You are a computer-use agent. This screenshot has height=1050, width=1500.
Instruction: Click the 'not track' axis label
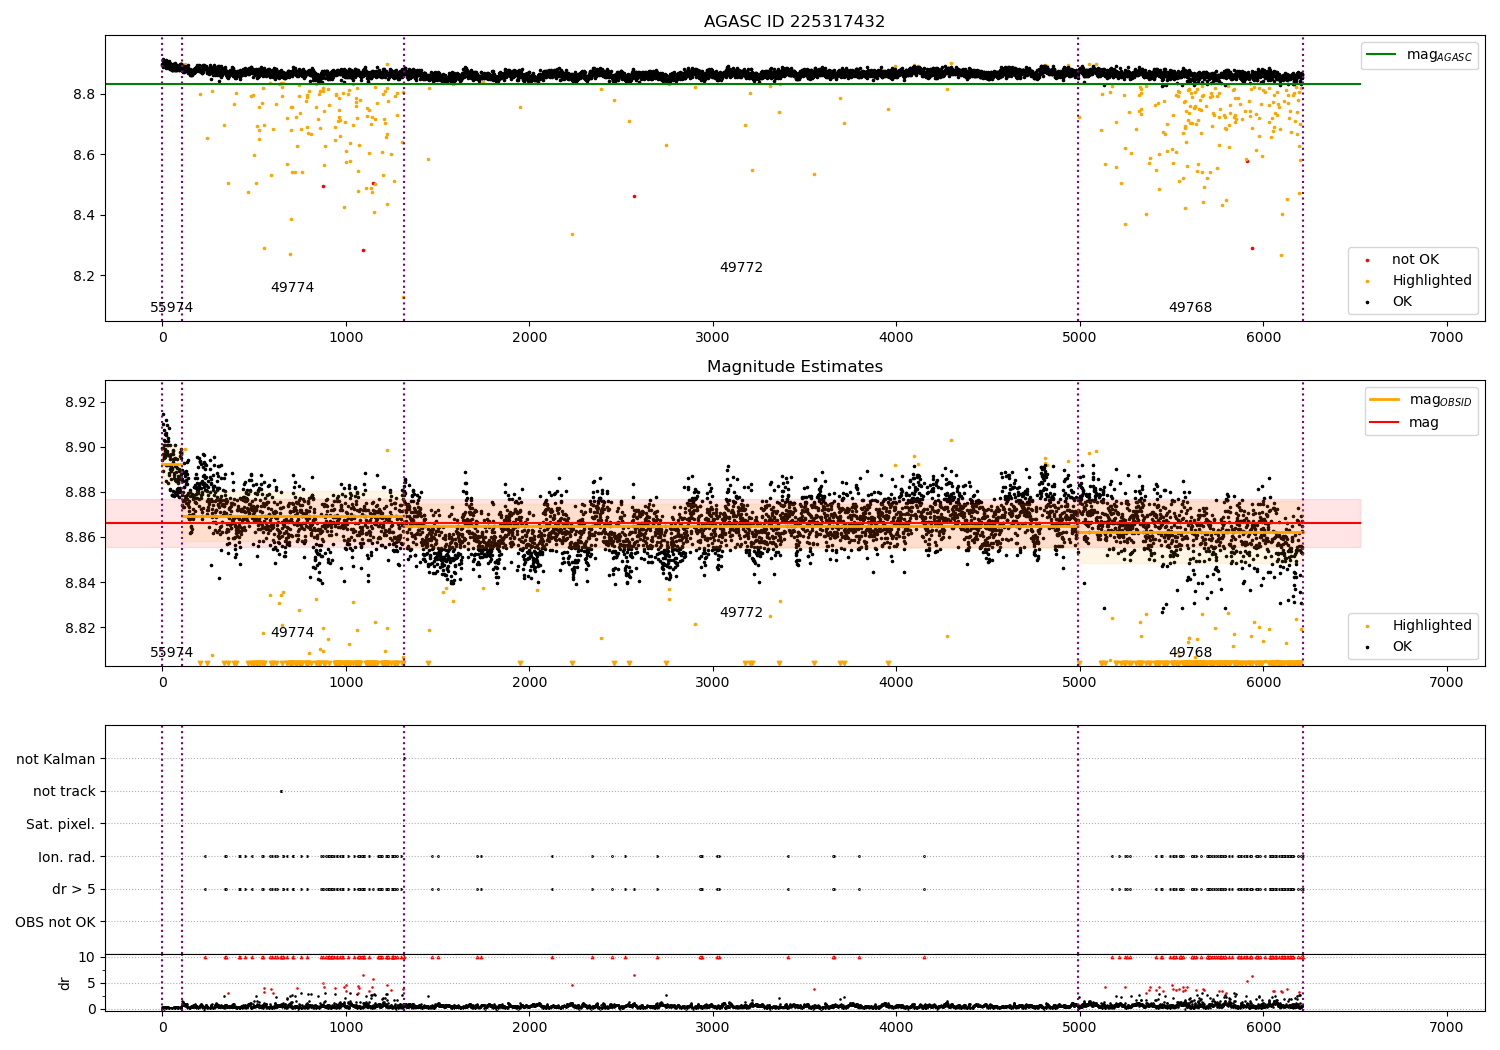coord(64,792)
